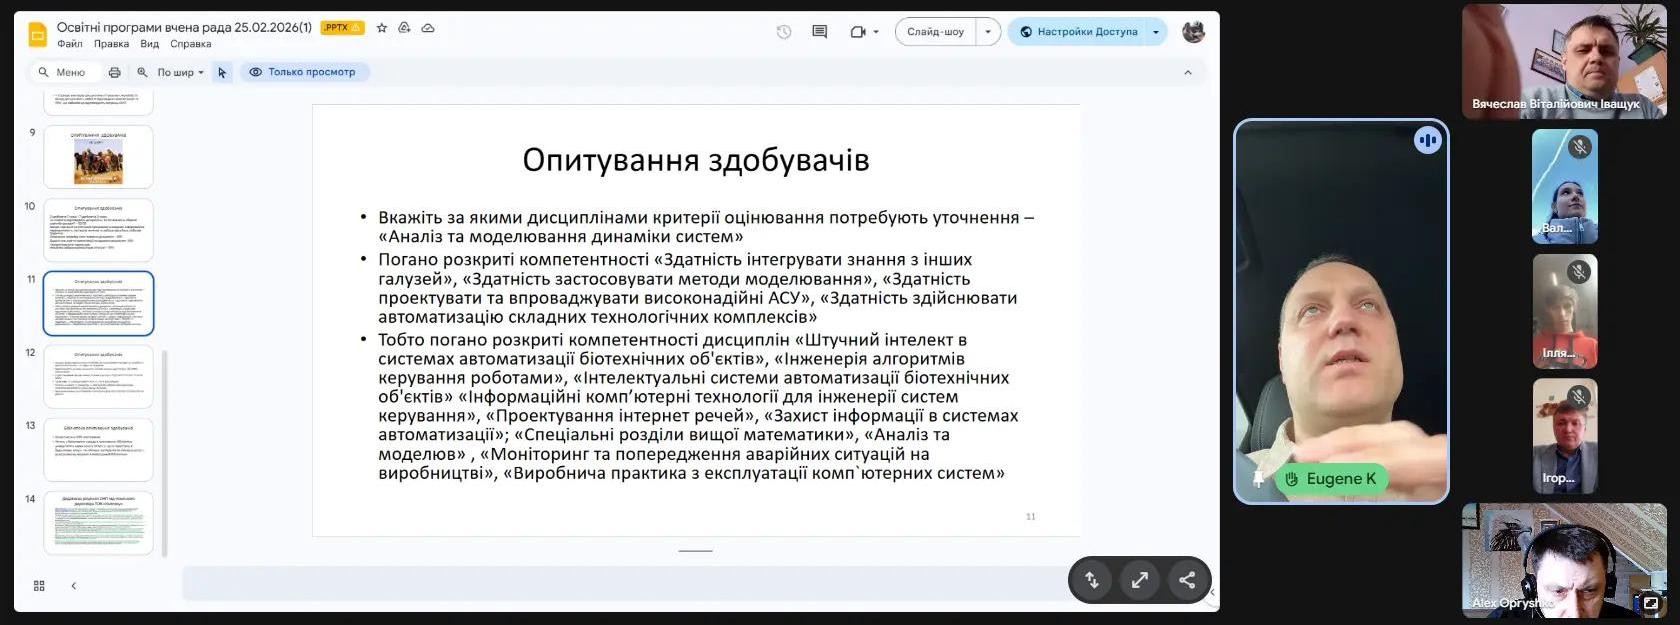Screen dimensions: 1680x625
Task: Check the cloud document status icon
Action: pyautogui.click(x=428, y=28)
